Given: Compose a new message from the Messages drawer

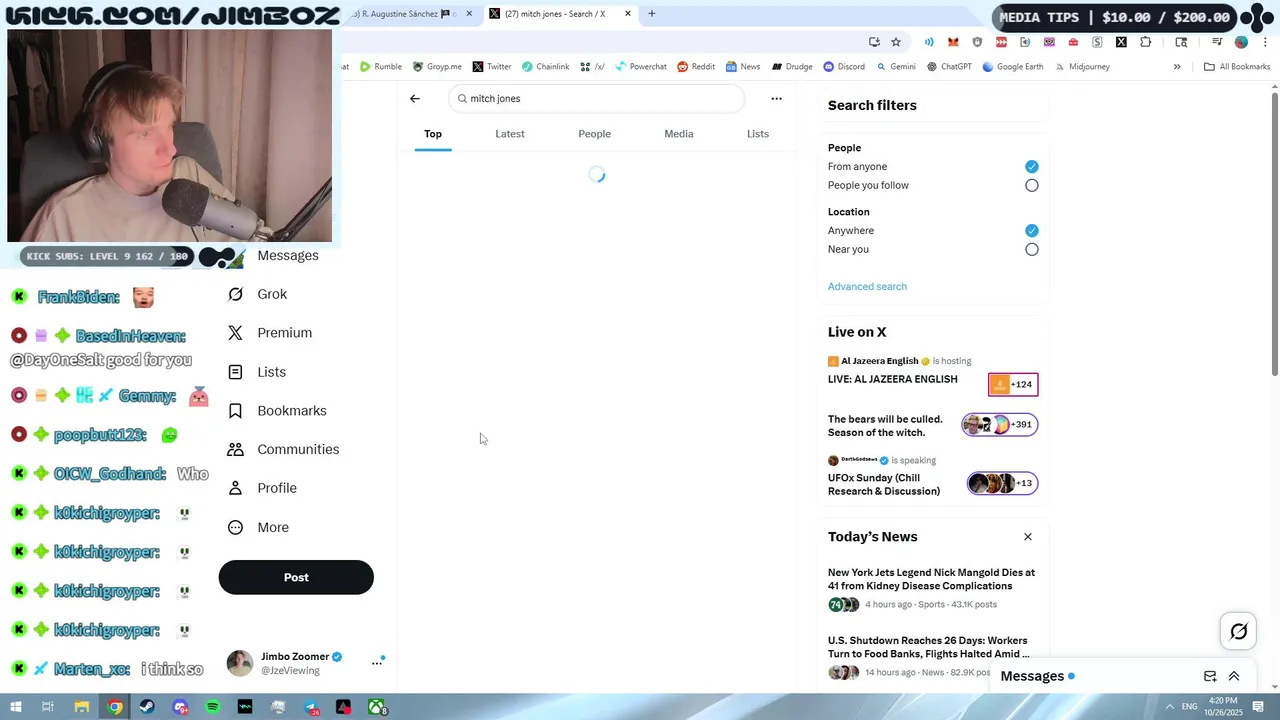Looking at the screenshot, I should click(1210, 676).
